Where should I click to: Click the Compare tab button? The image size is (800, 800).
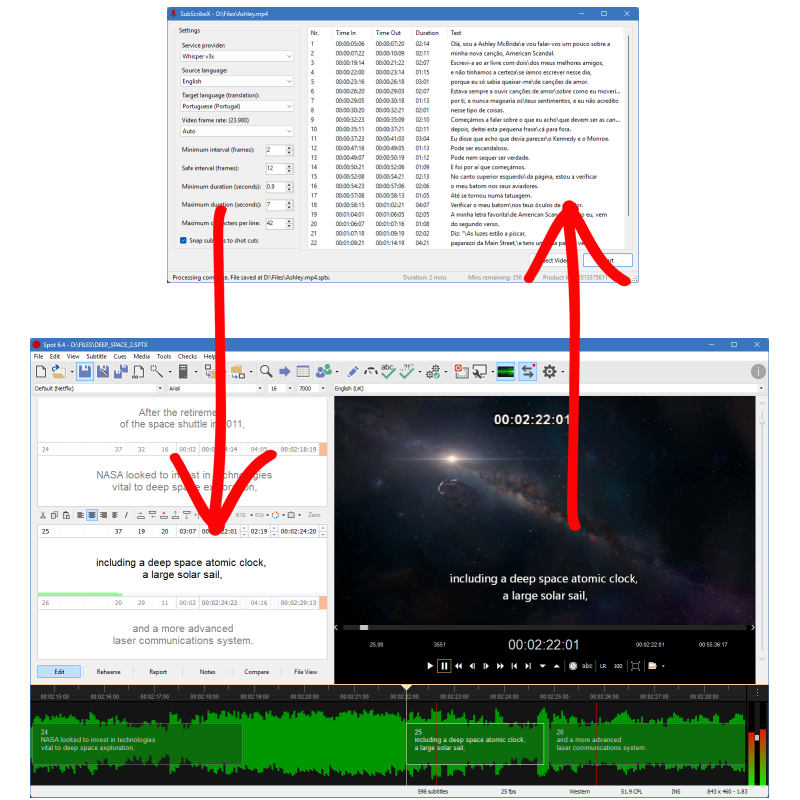[256, 672]
